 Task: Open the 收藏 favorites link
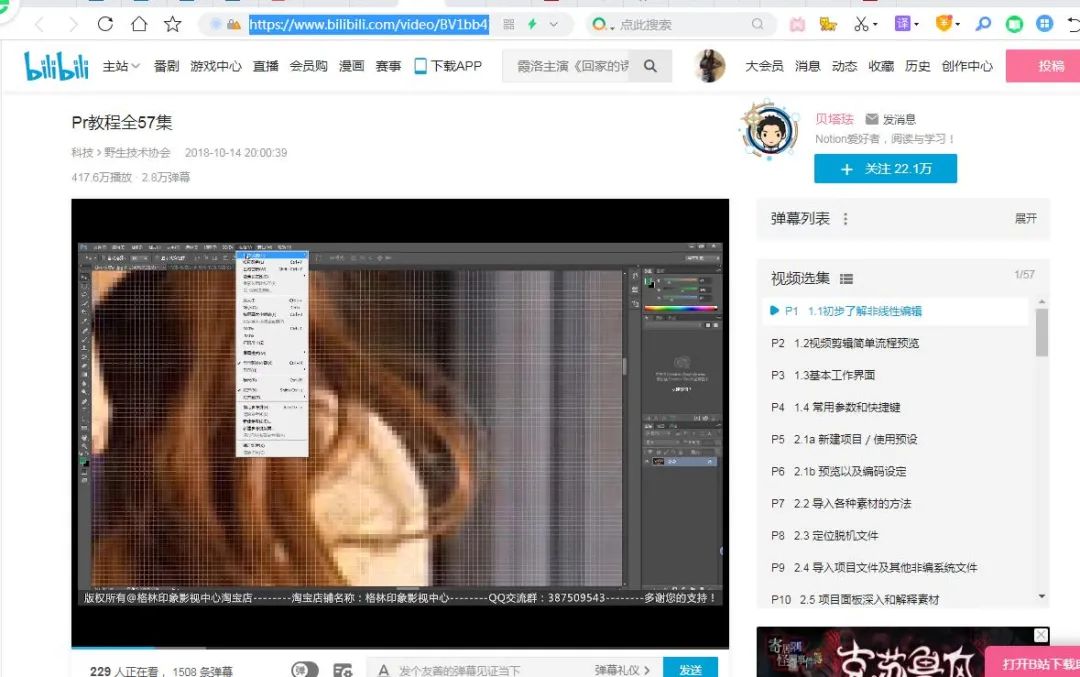pos(881,66)
